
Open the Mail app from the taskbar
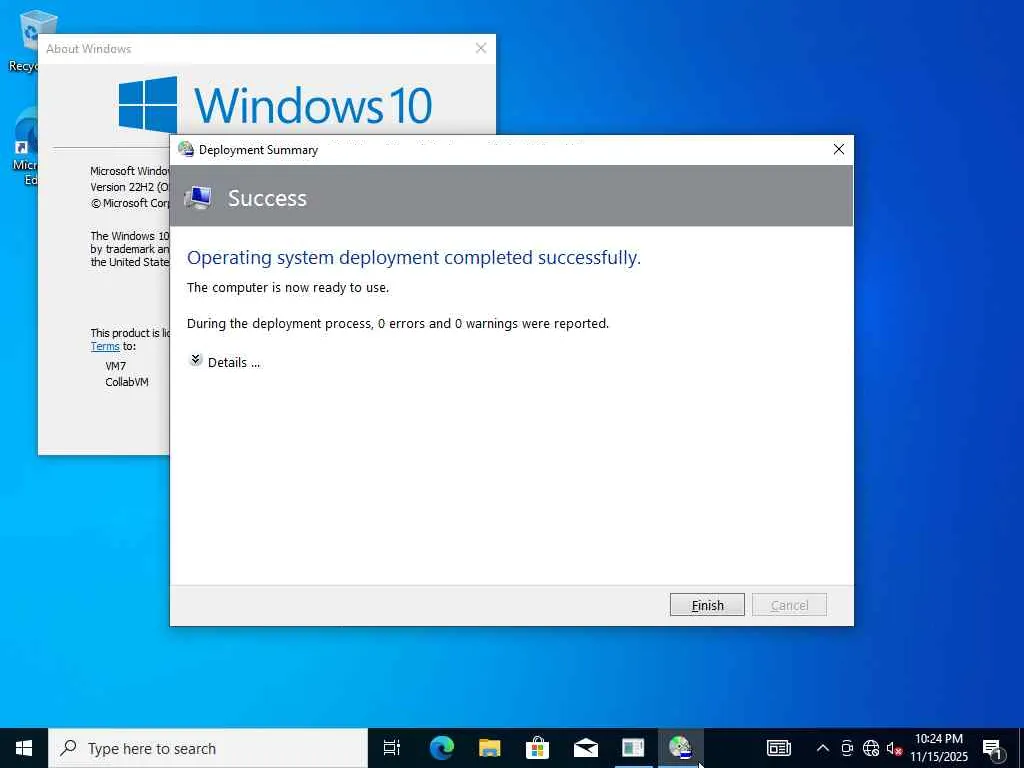click(585, 748)
